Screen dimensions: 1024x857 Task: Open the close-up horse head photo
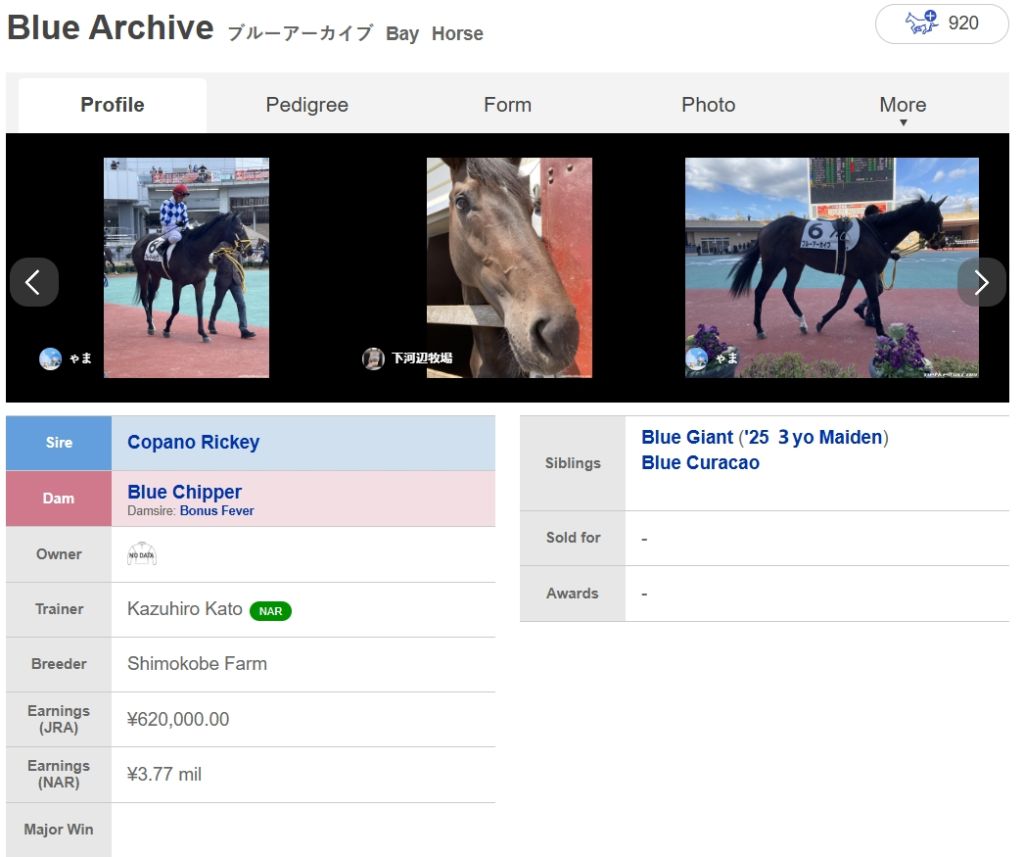pos(509,267)
